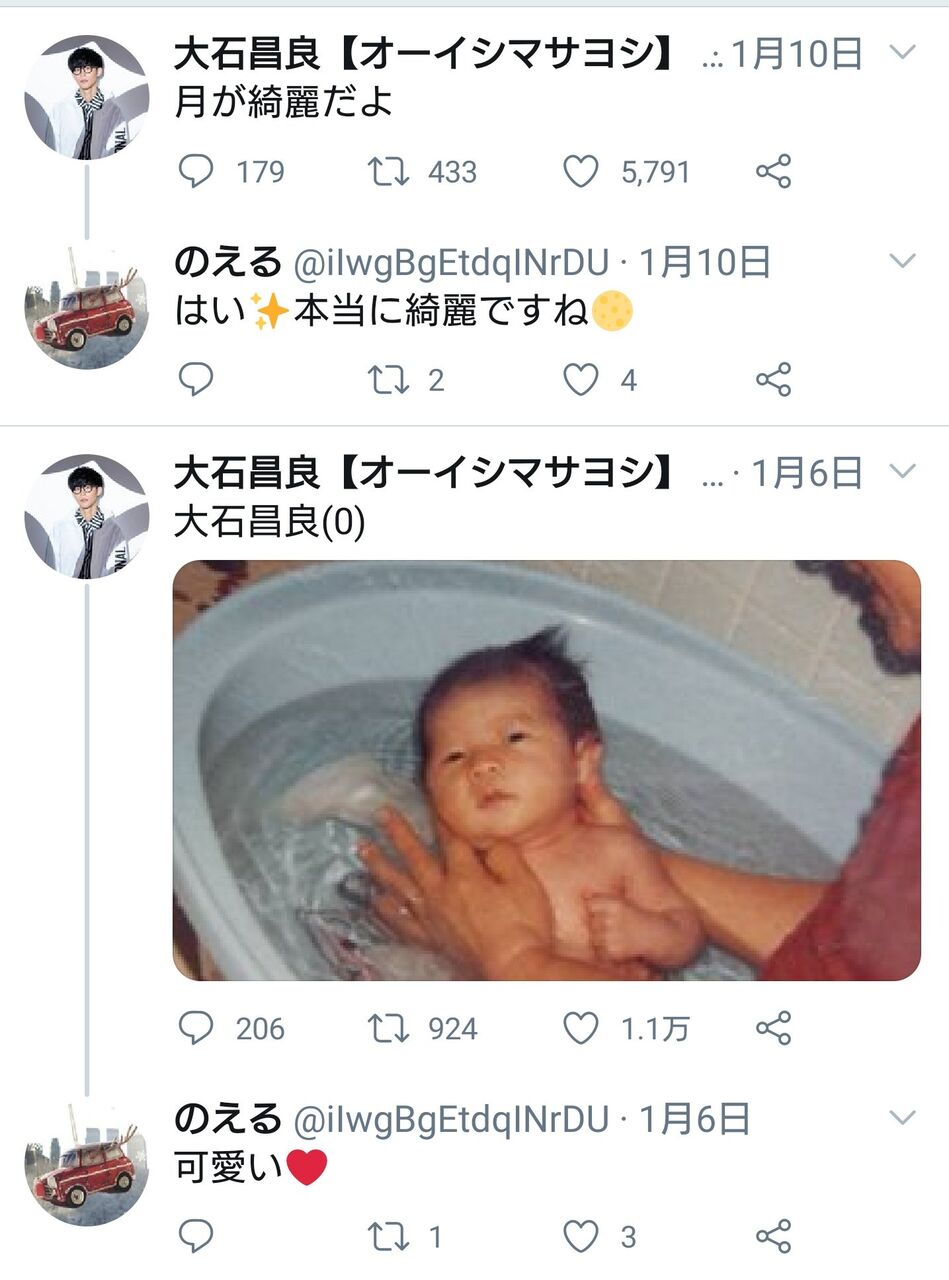Image resolution: width=949 pixels, height=1280 pixels.
Task: Share the 本当に綺麗ですね reply
Action: click(x=773, y=380)
